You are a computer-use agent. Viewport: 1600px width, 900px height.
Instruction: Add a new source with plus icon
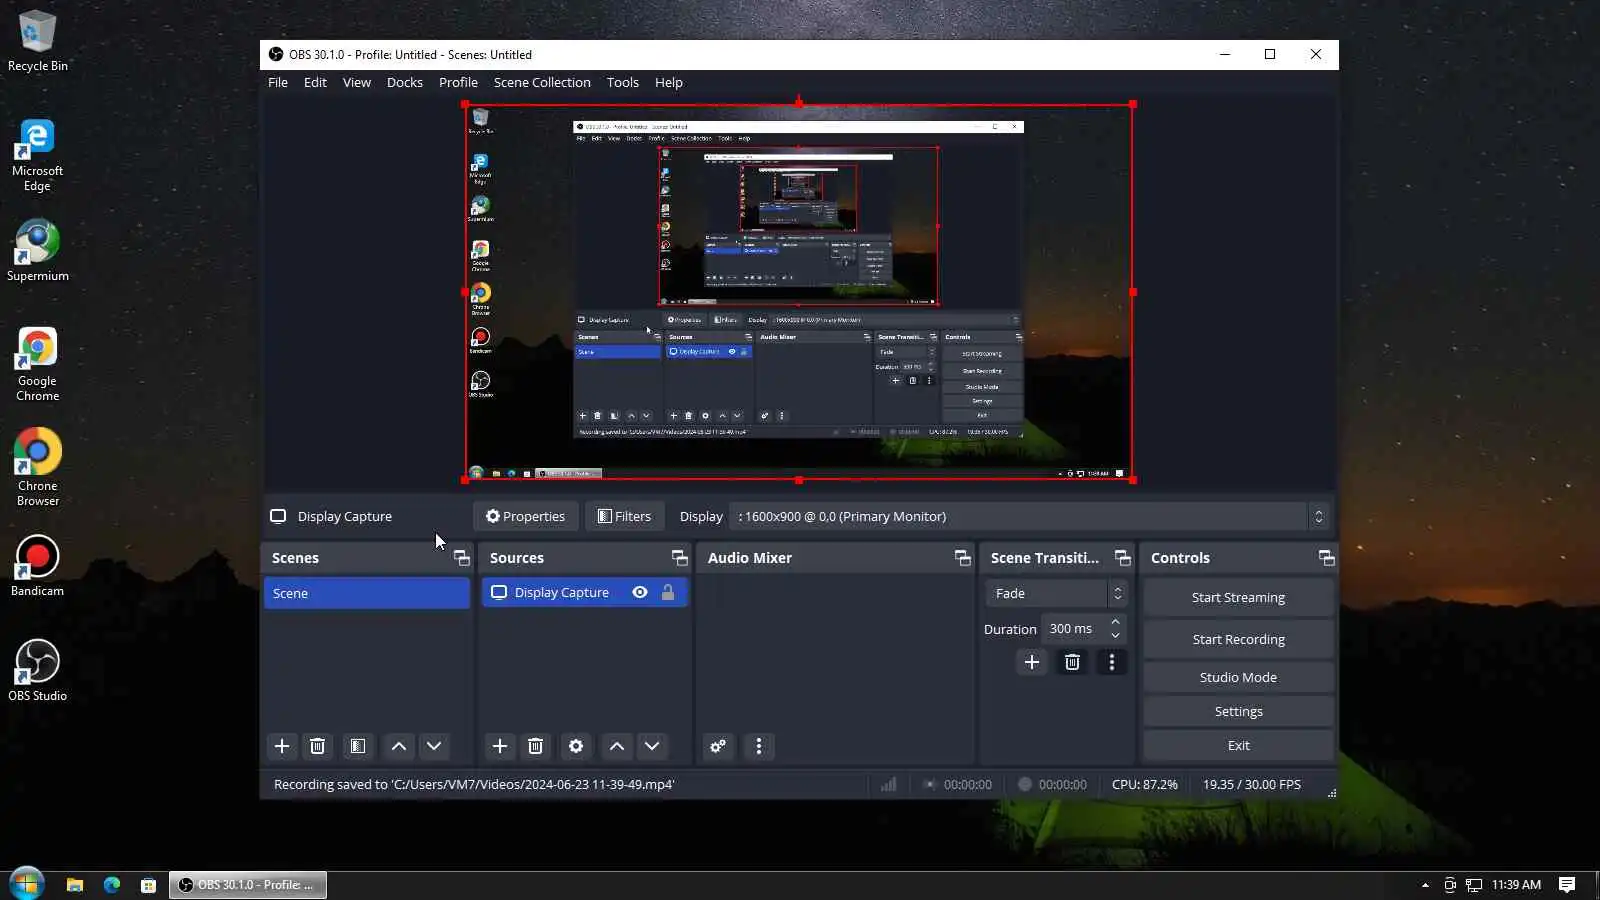[x=500, y=746]
